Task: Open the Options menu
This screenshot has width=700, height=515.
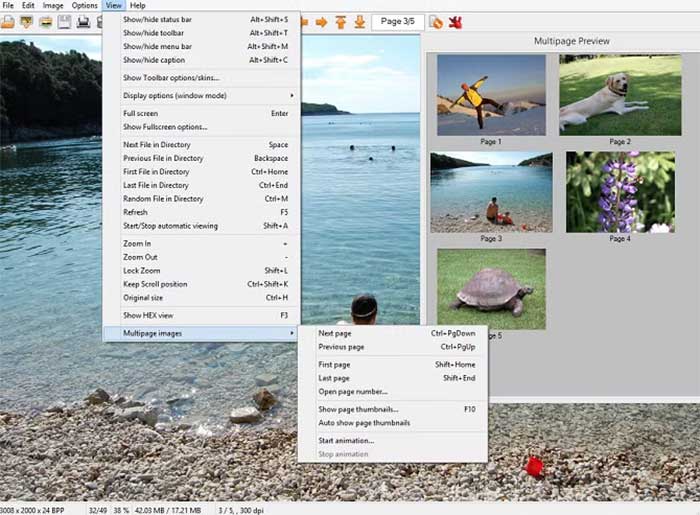Action: tap(84, 6)
